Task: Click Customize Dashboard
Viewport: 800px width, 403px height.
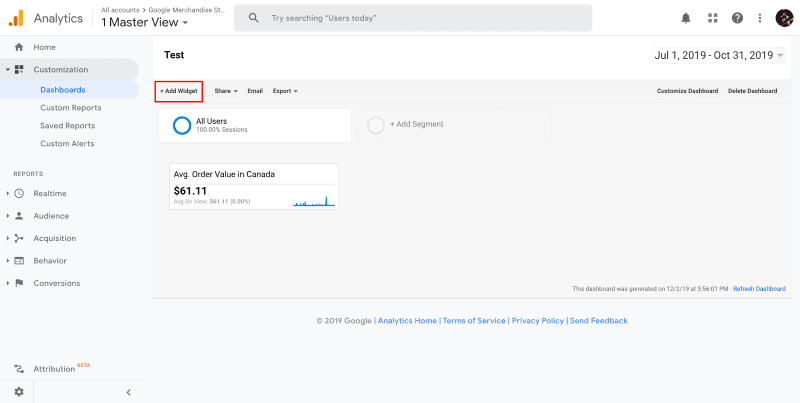Action: click(687, 91)
